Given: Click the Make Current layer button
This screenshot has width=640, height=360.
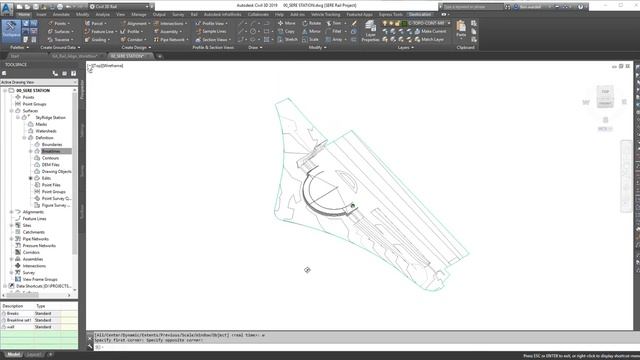Looking at the screenshot, I should pyautogui.click(x=430, y=31).
